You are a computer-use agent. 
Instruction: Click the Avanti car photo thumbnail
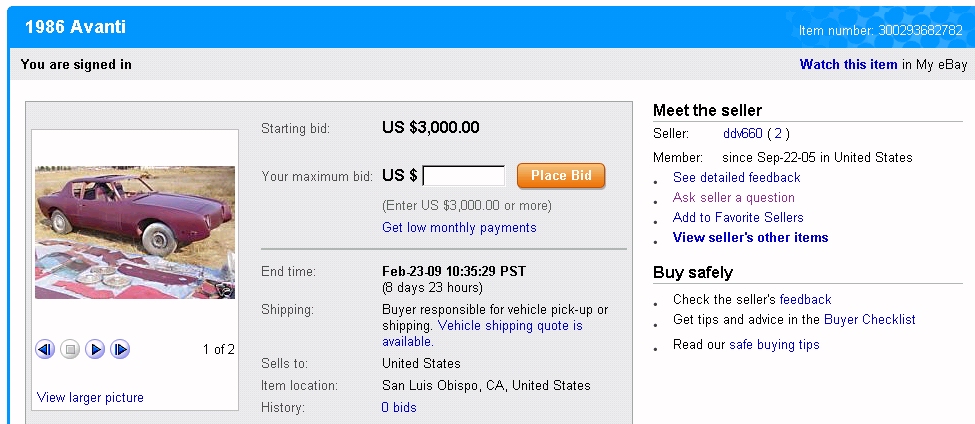pyautogui.click(x=135, y=231)
